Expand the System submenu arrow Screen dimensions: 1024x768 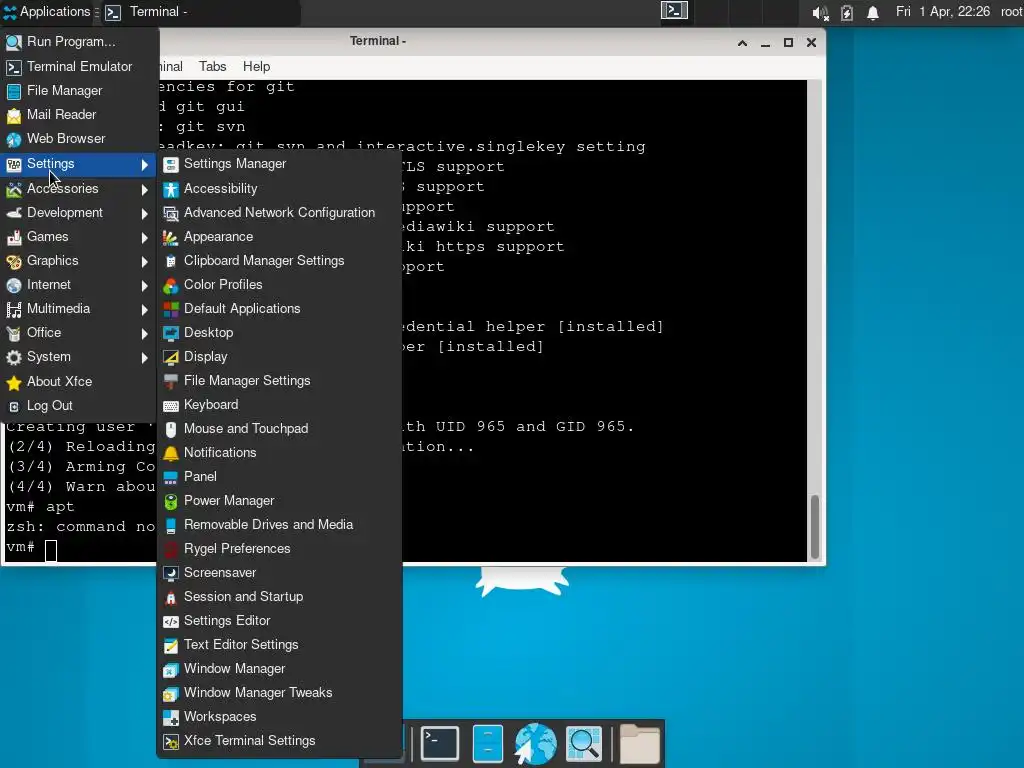click(144, 357)
